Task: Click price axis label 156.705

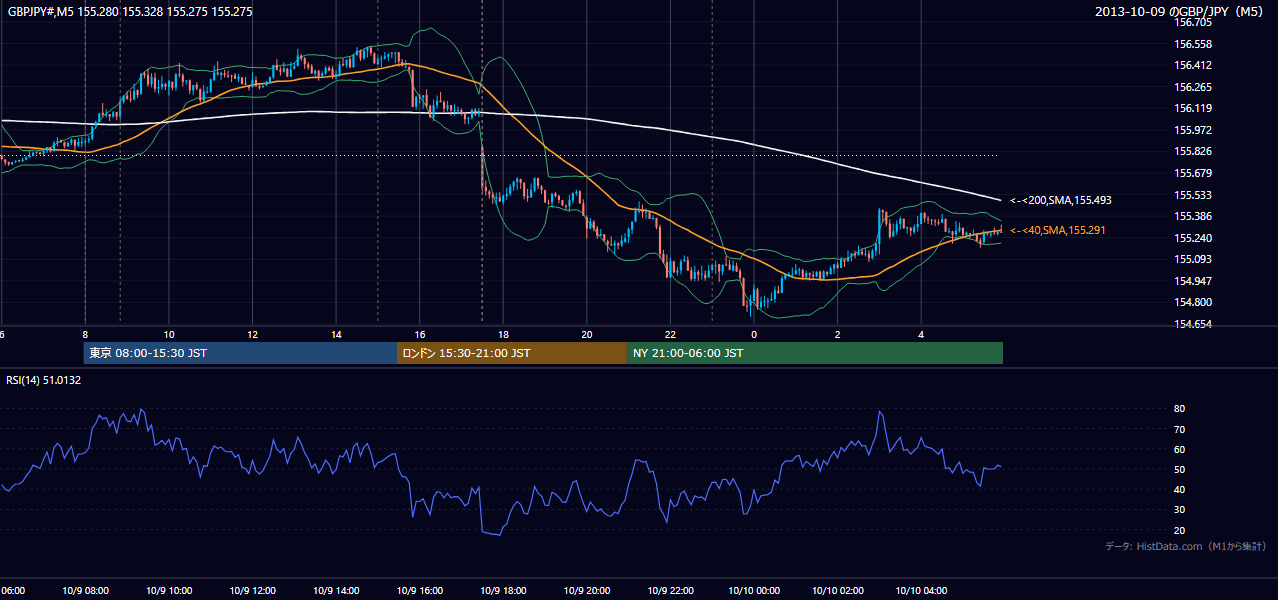Action: coord(1193,22)
